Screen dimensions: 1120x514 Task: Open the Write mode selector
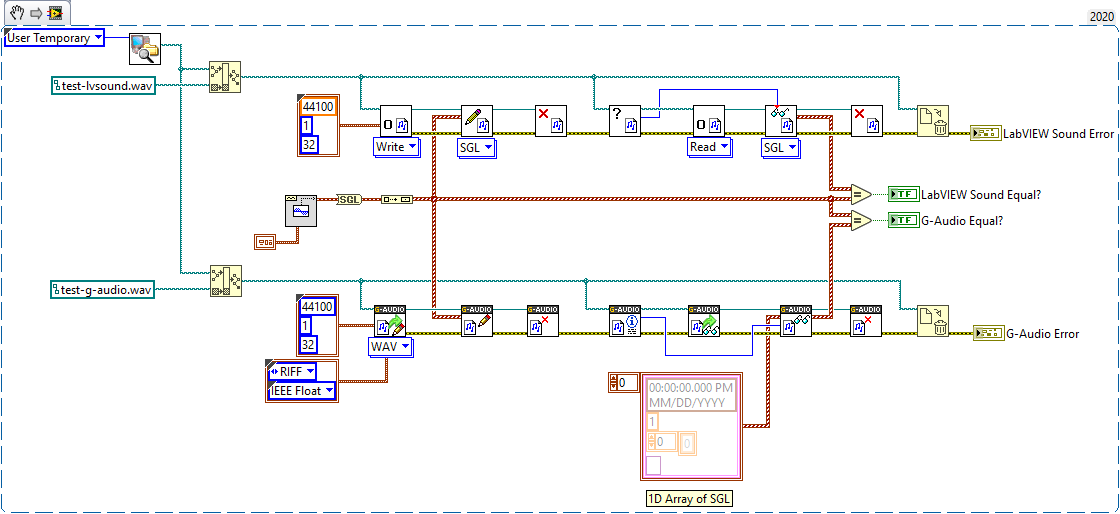(396, 146)
